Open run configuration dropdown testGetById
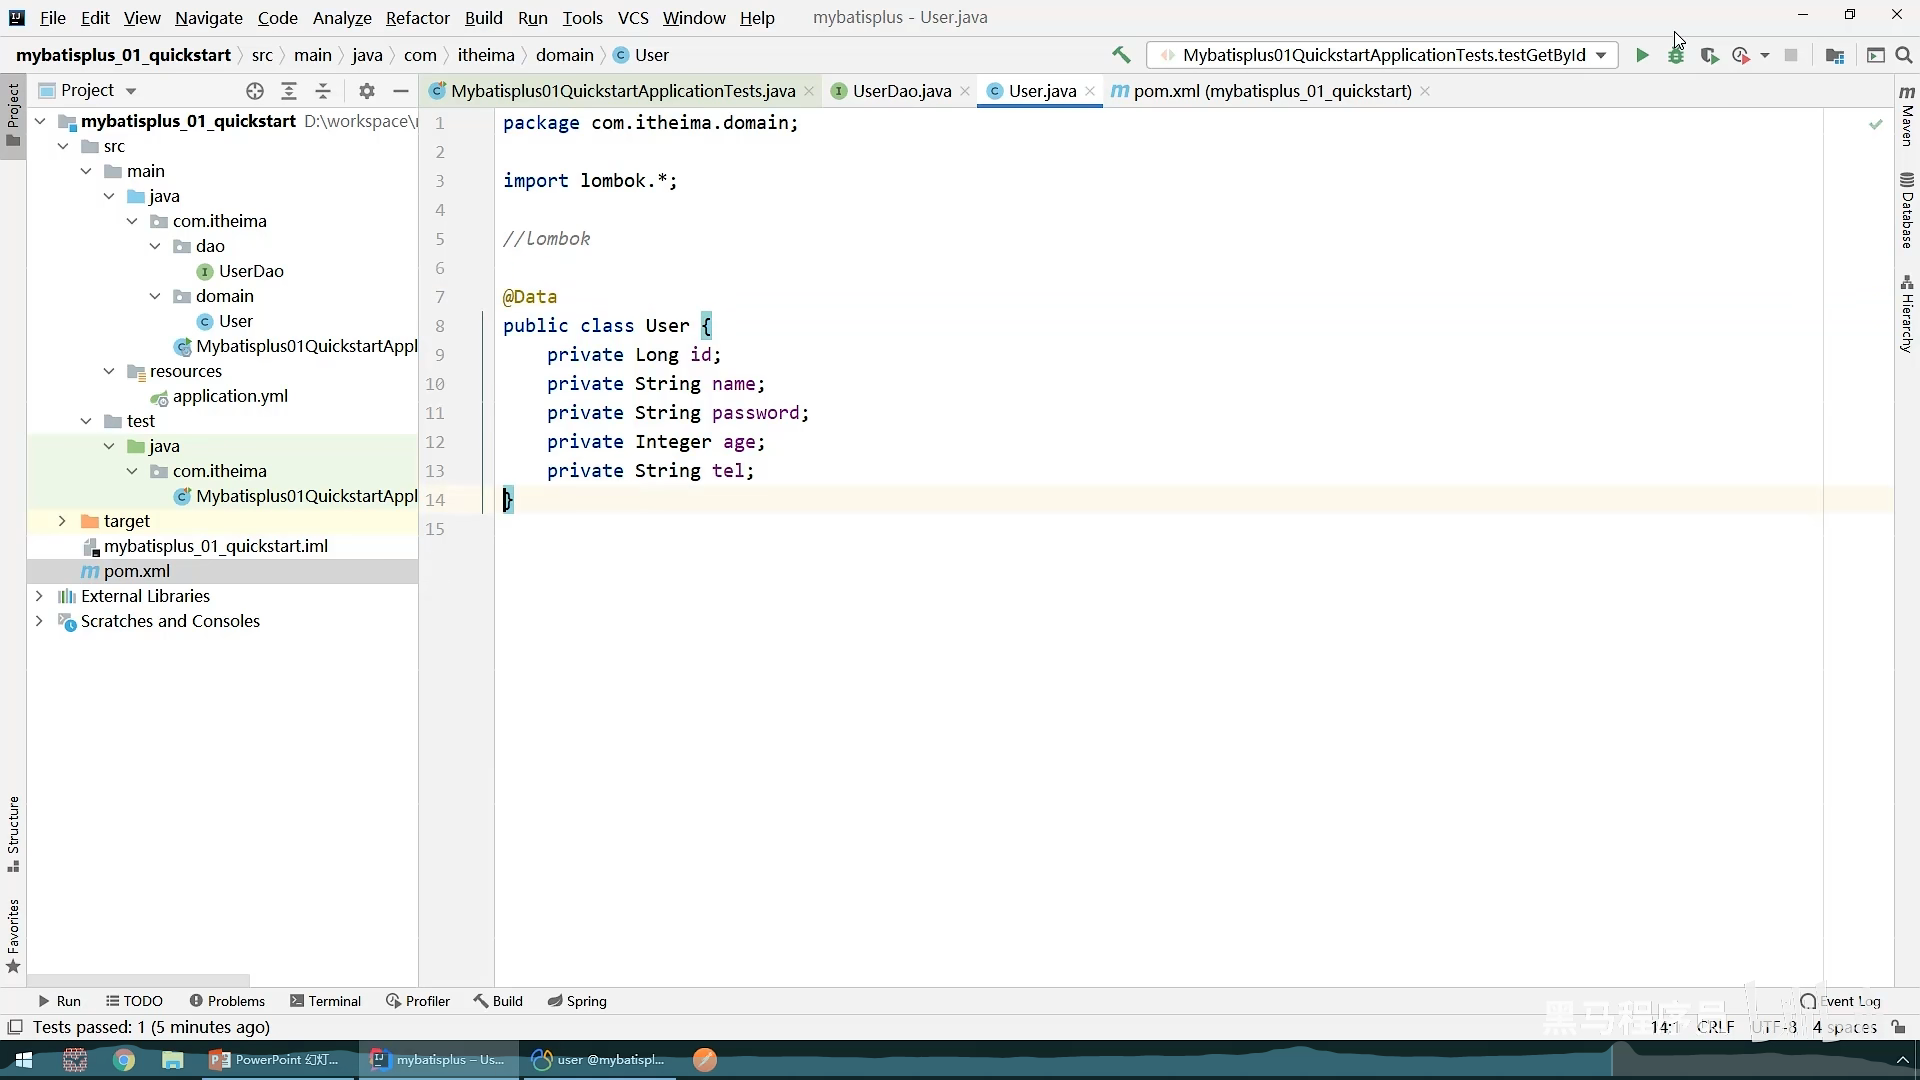 [1383, 56]
